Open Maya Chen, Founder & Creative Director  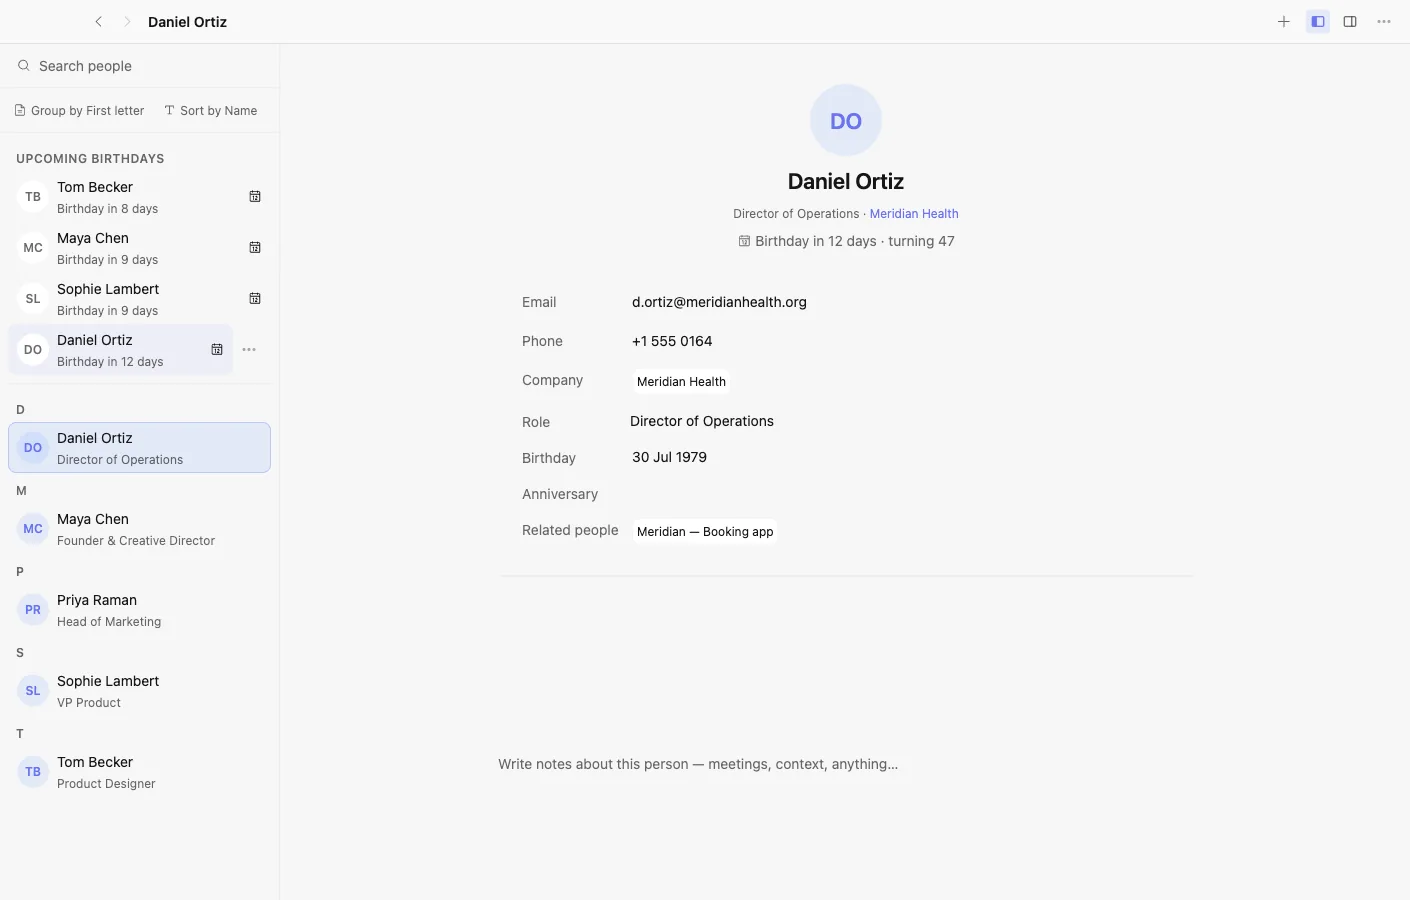click(x=139, y=529)
